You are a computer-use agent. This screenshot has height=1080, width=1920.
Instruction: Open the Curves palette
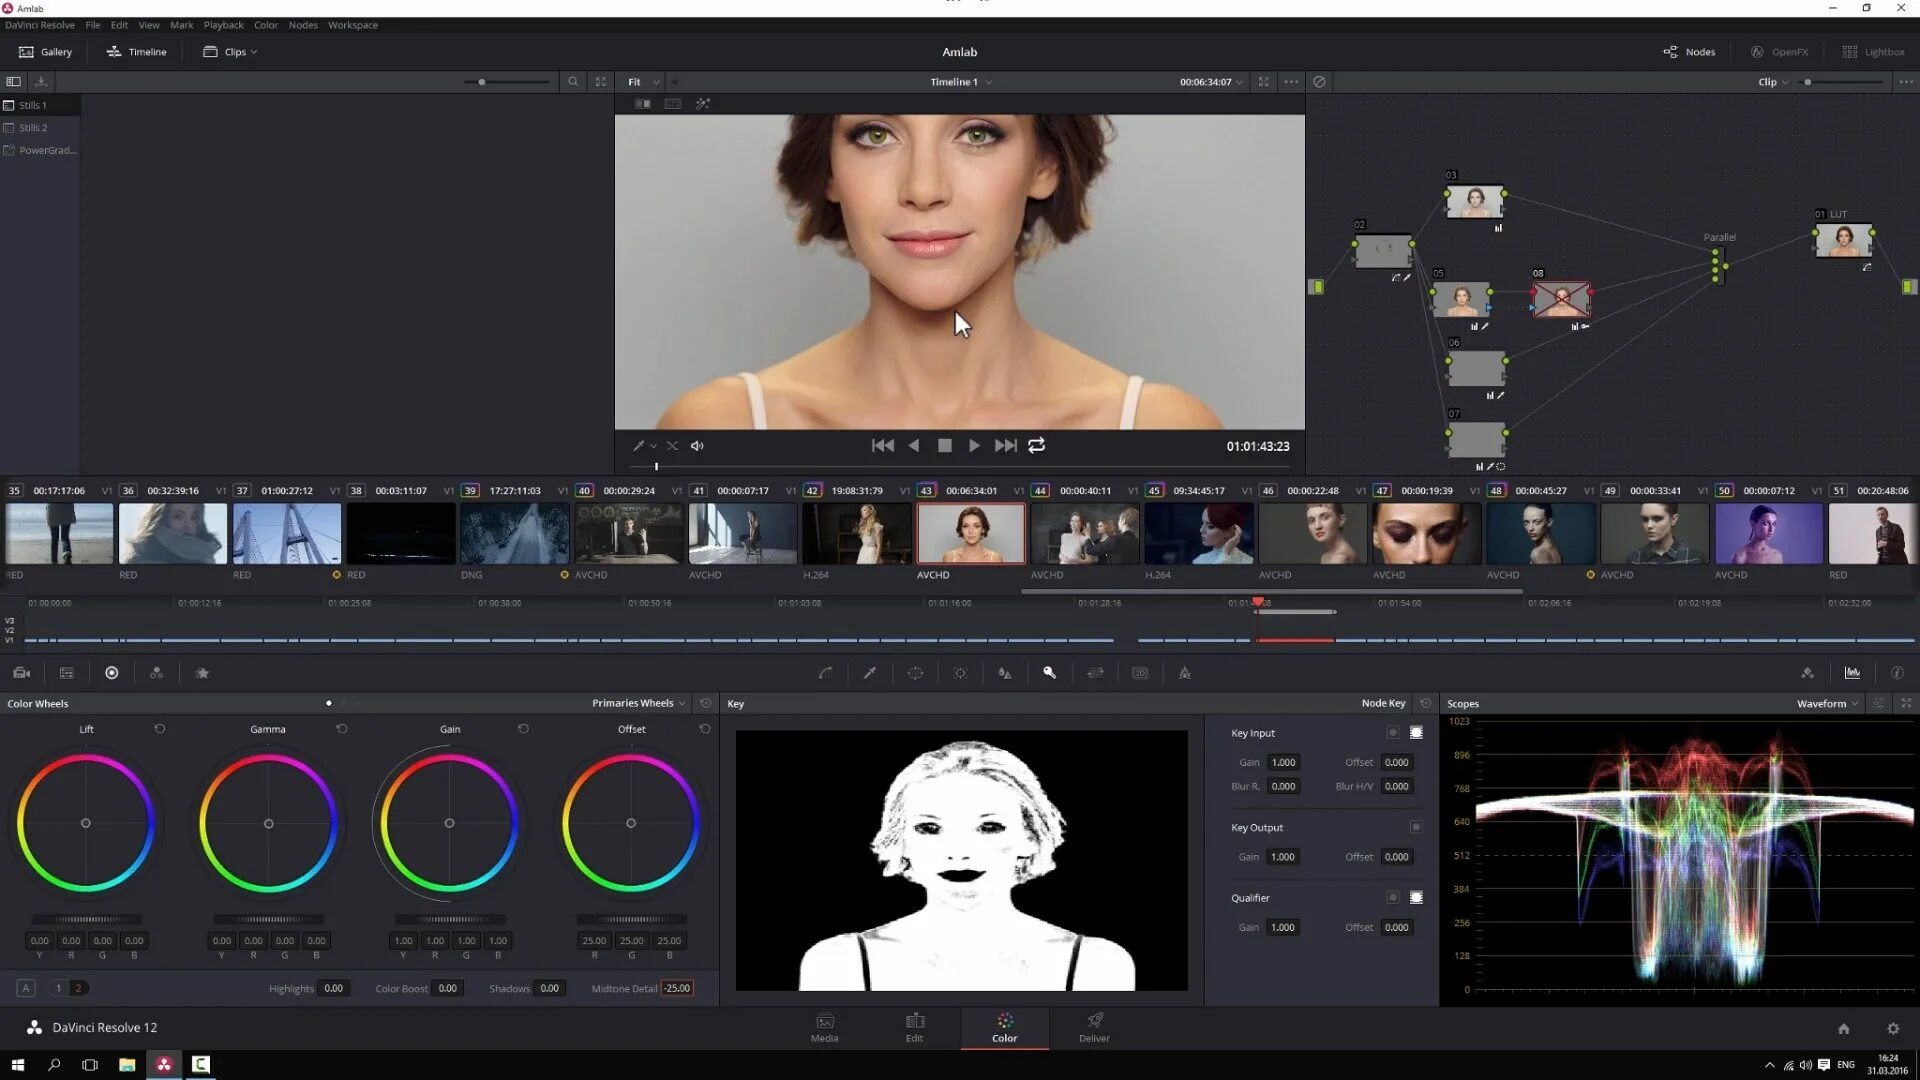click(825, 672)
